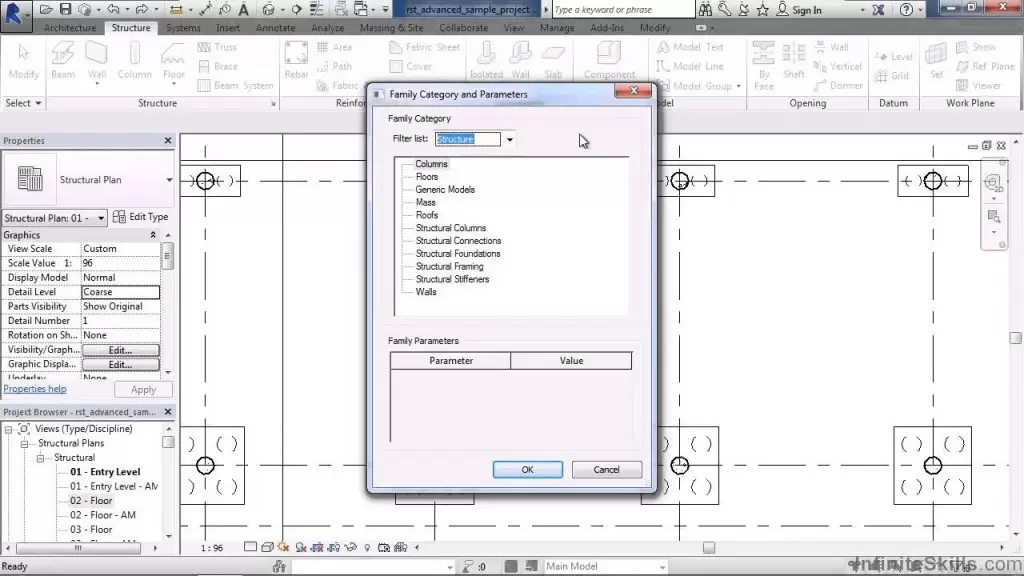Click the Floor tool in Structure panel
The height and width of the screenshot is (576, 1024).
pos(174,60)
